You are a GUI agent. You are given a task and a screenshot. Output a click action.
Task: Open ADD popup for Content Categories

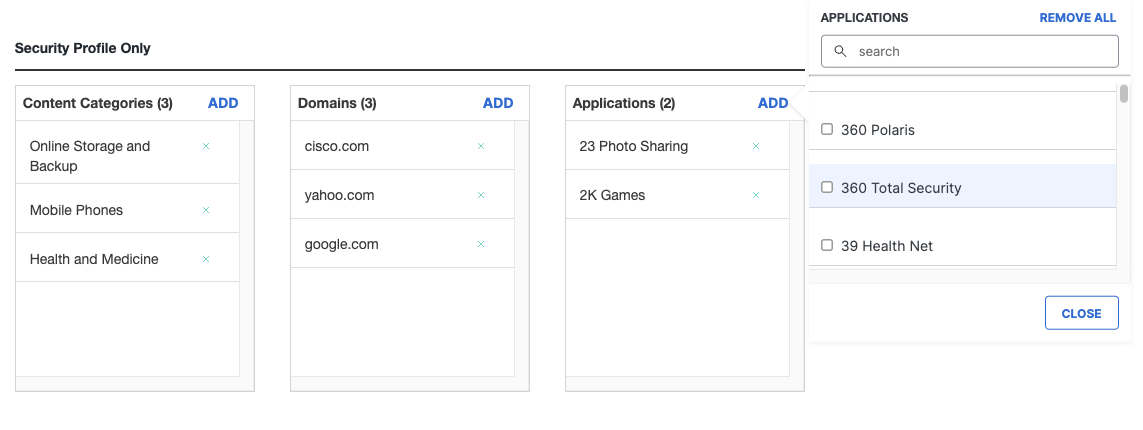click(223, 103)
